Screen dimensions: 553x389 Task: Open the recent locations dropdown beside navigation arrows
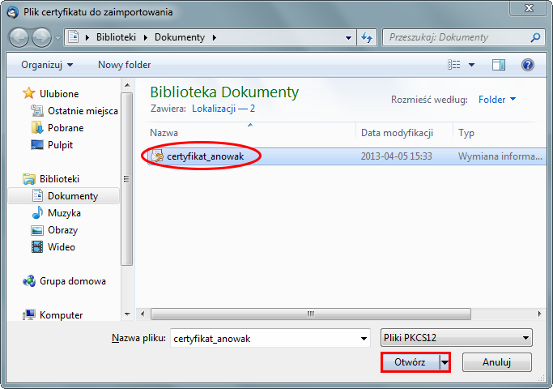tap(57, 38)
